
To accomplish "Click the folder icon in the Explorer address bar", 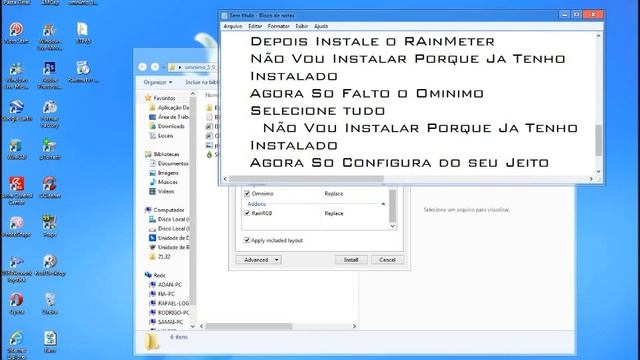I will tap(172, 67).
